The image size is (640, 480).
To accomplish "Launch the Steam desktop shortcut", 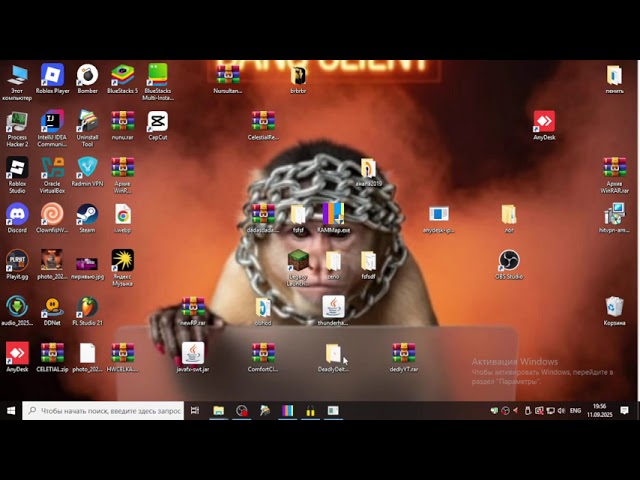I will 87,218.
